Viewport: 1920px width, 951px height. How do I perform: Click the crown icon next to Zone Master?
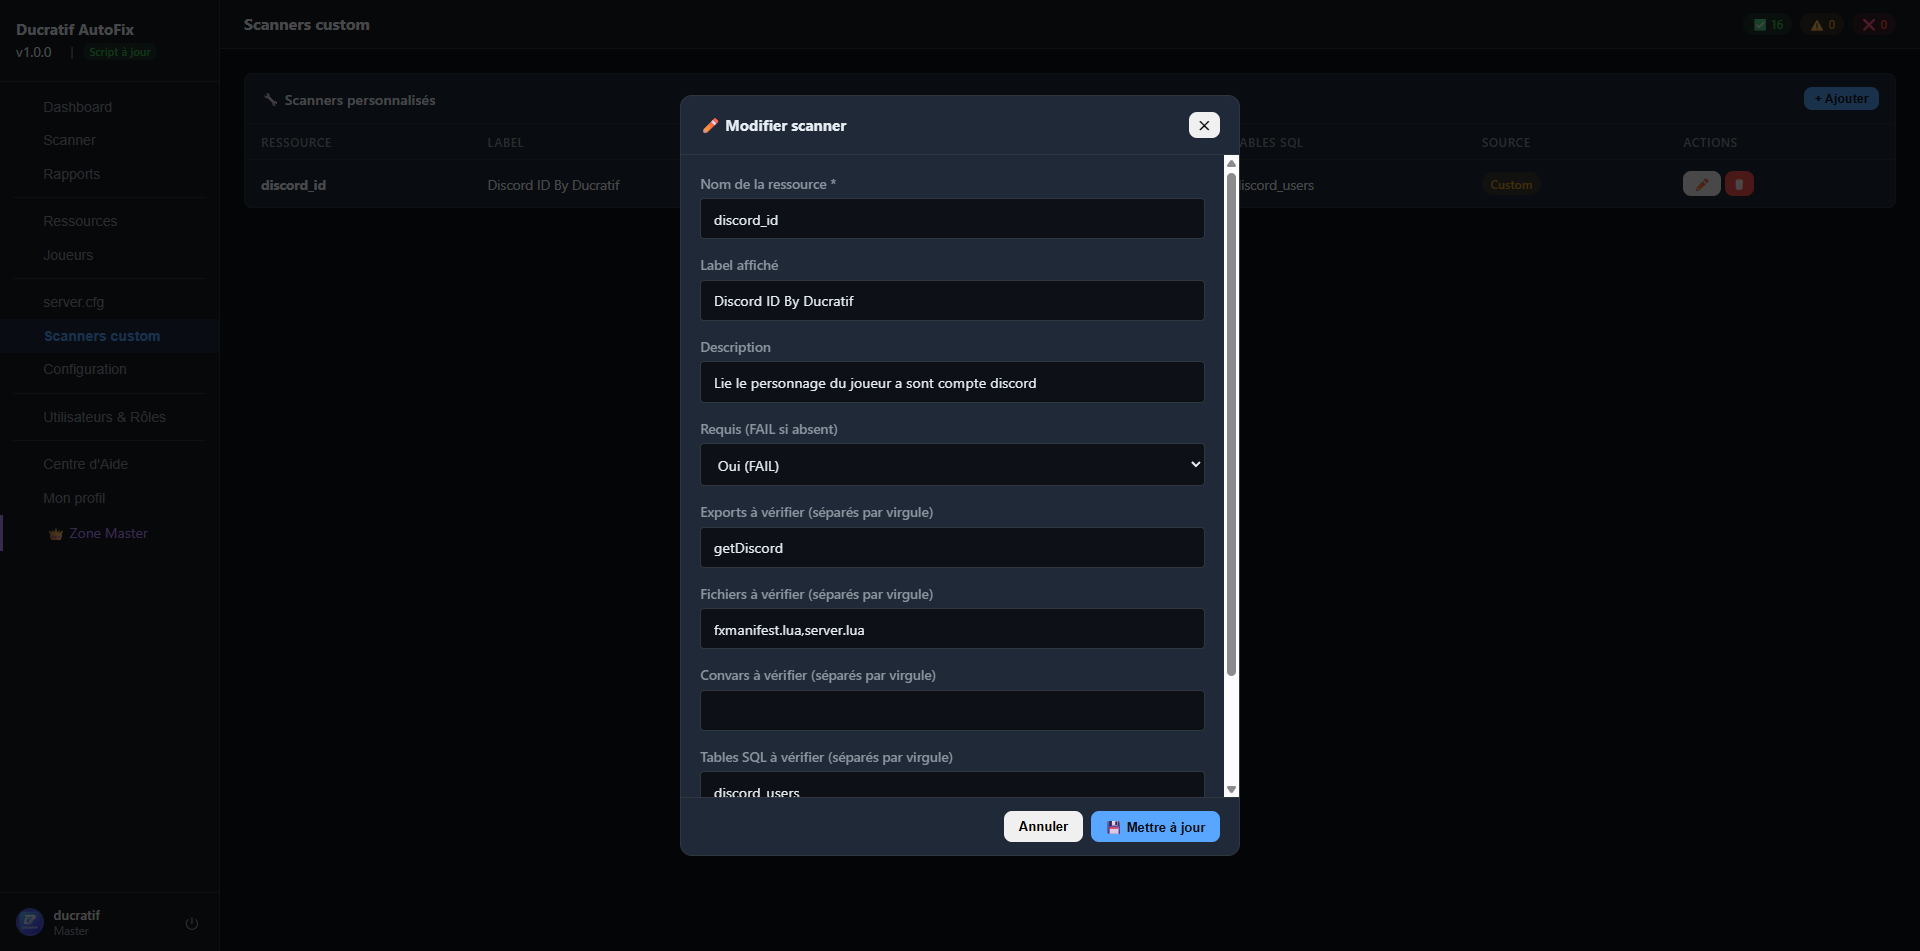(x=55, y=533)
